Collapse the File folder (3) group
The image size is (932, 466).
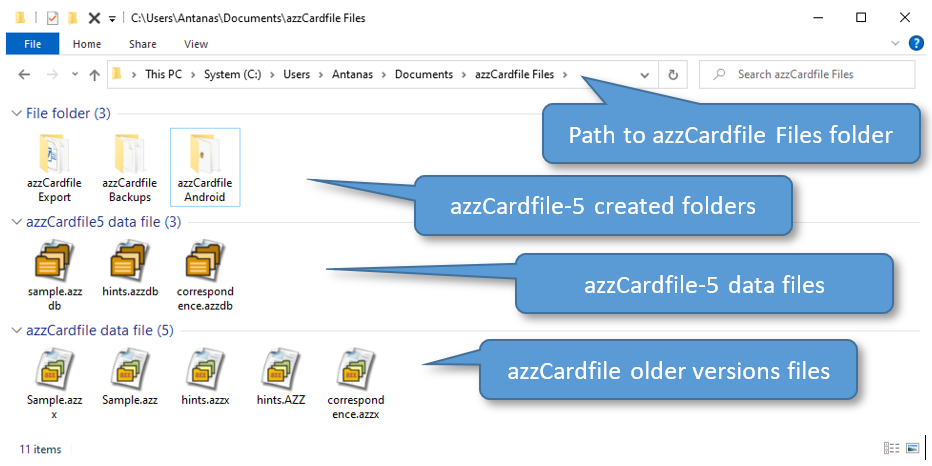[x=16, y=113]
